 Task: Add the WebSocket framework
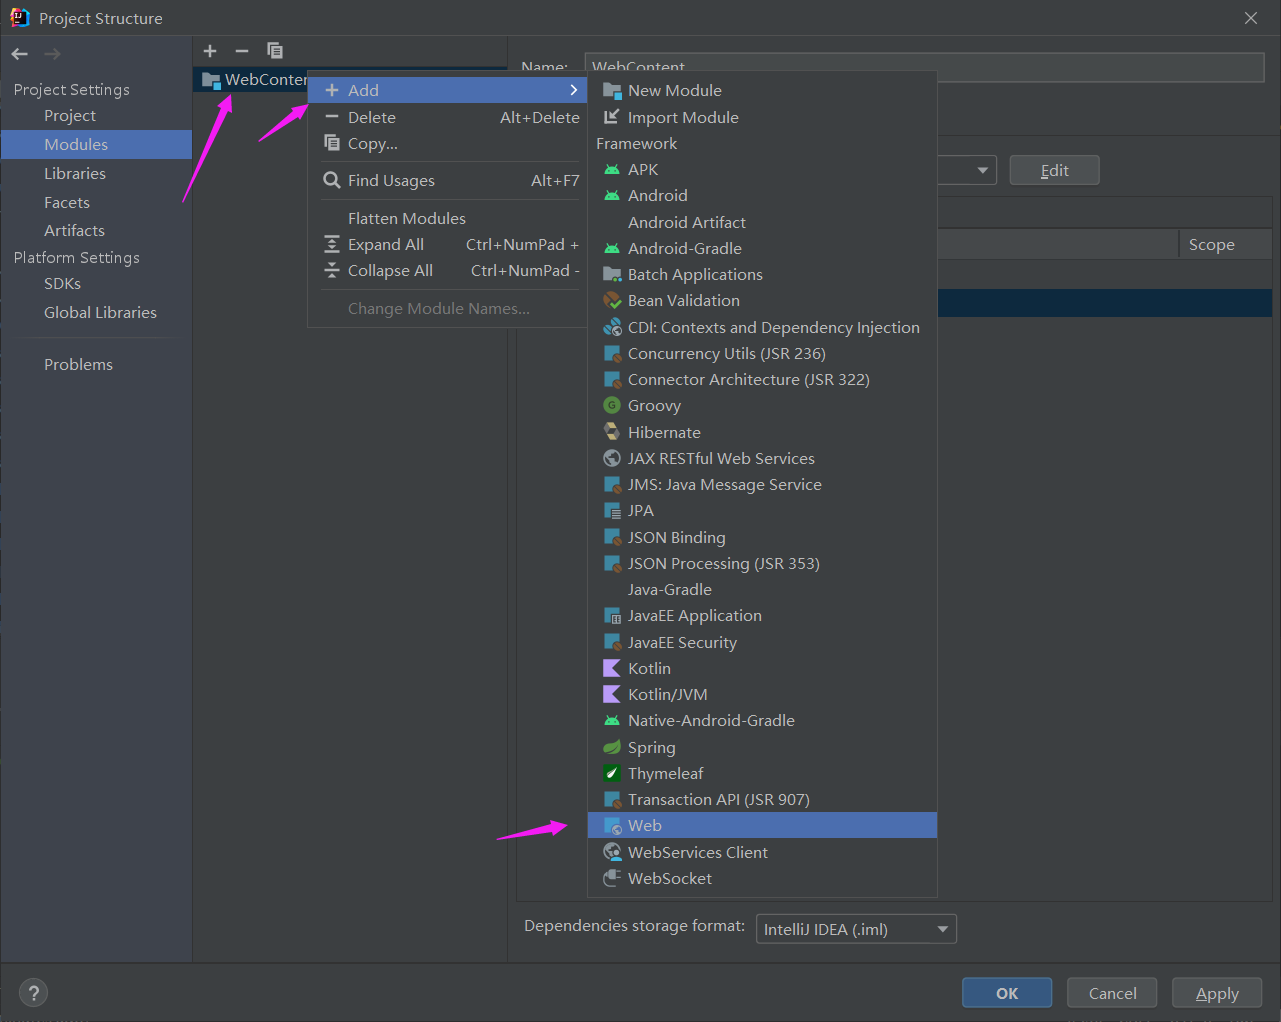(762, 879)
